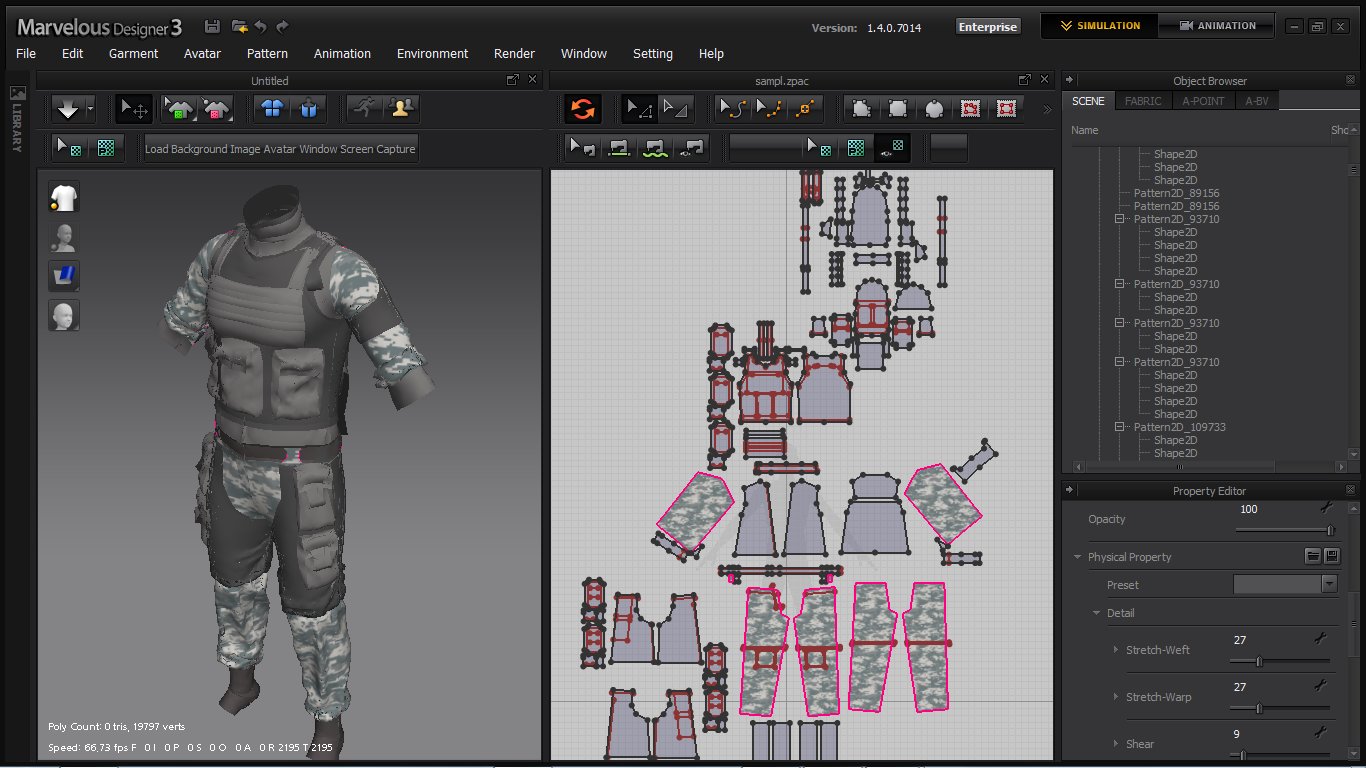The height and width of the screenshot is (768, 1366).
Task: Expand the Stretch-Weft property
Action: [1117, 650]
